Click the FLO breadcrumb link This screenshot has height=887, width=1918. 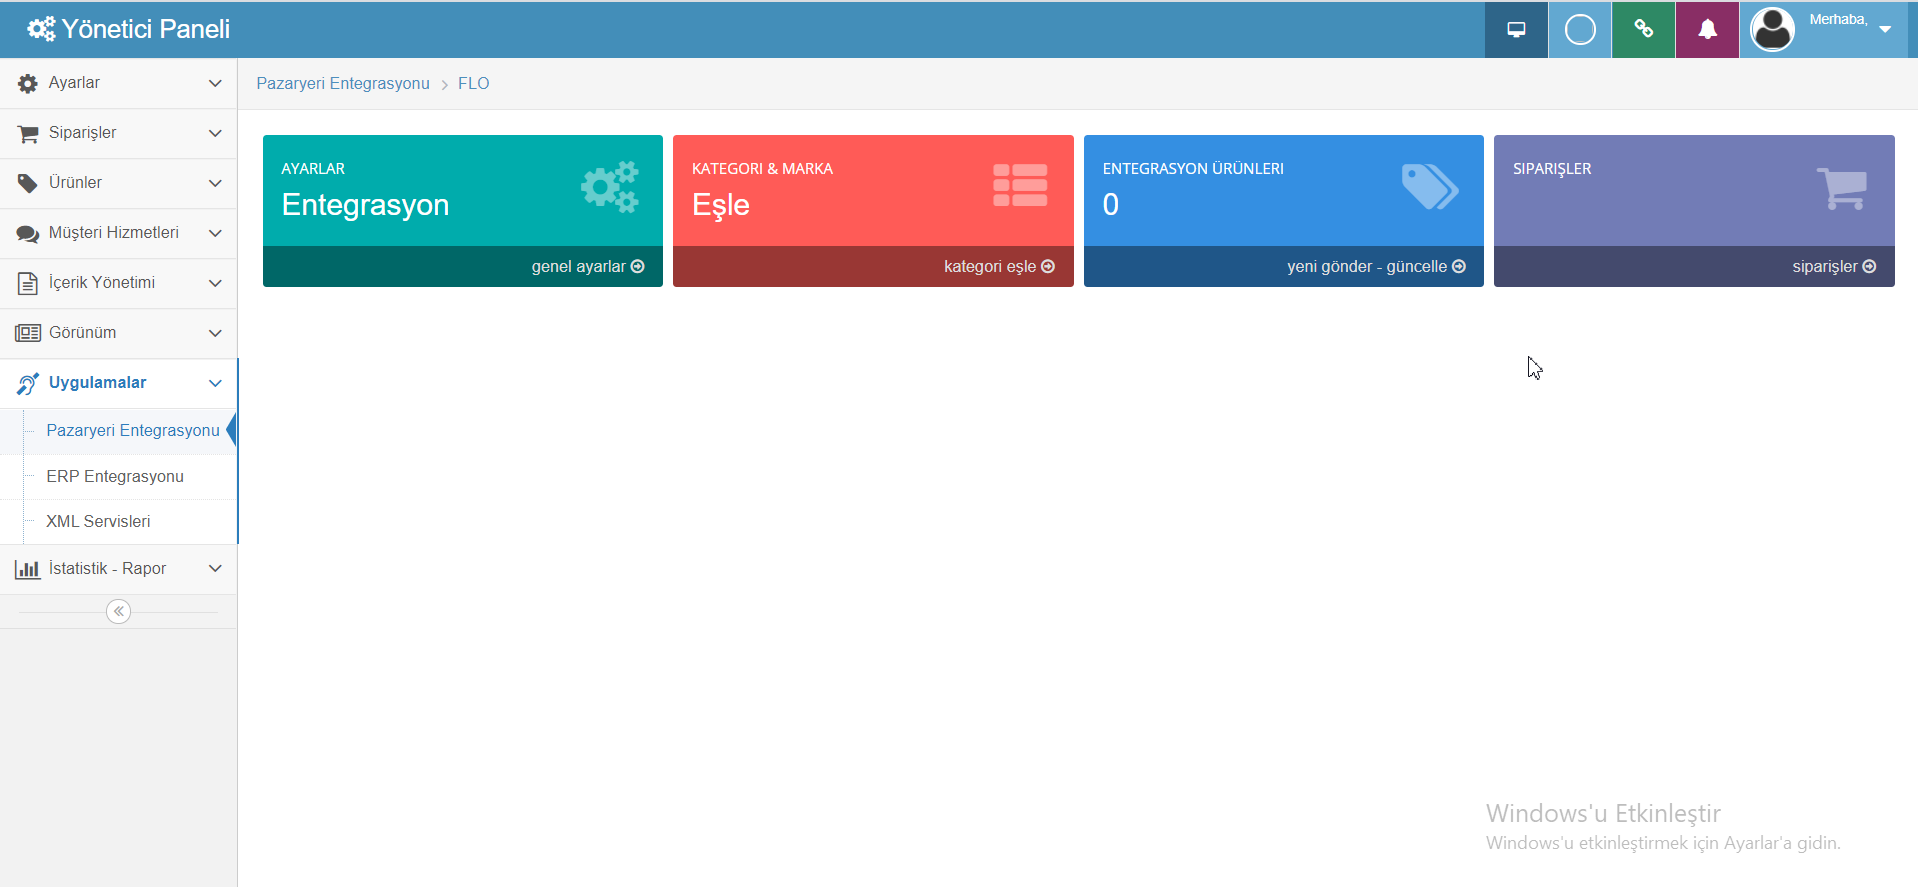(474, 83)
